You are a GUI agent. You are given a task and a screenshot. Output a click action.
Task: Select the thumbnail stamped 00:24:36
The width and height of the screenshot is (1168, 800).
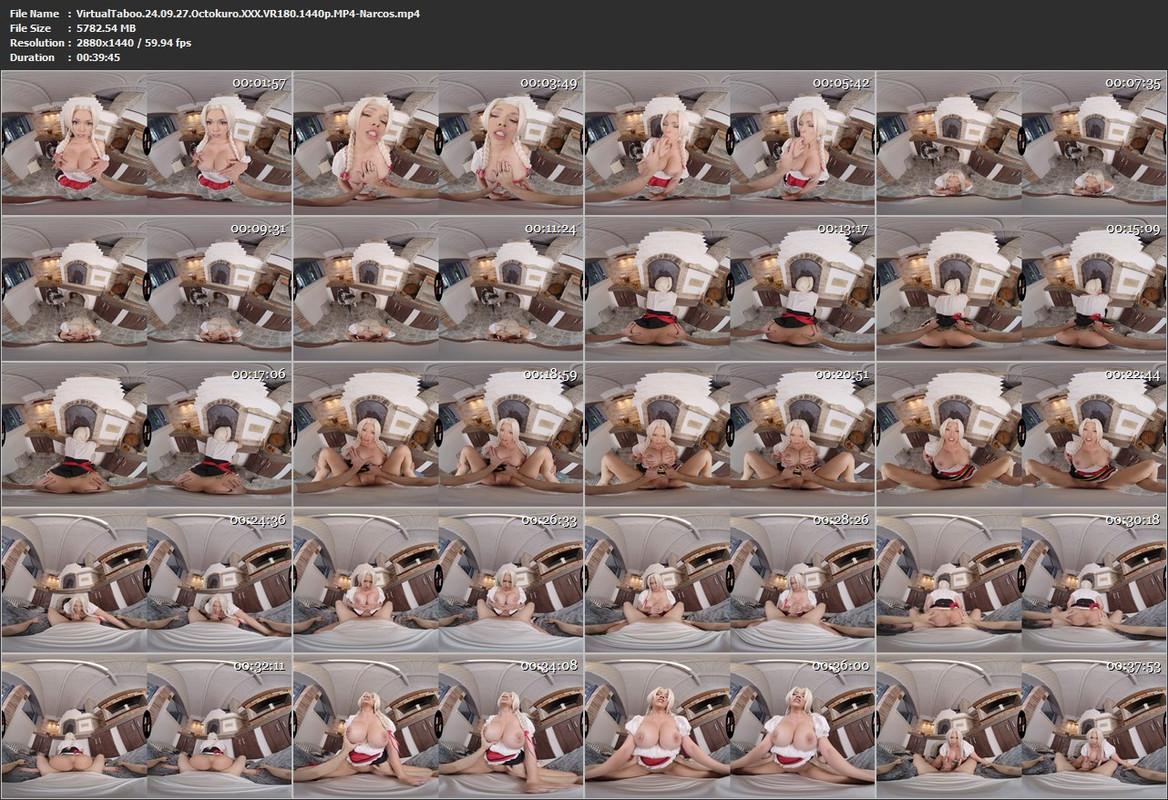click(147, 580)
